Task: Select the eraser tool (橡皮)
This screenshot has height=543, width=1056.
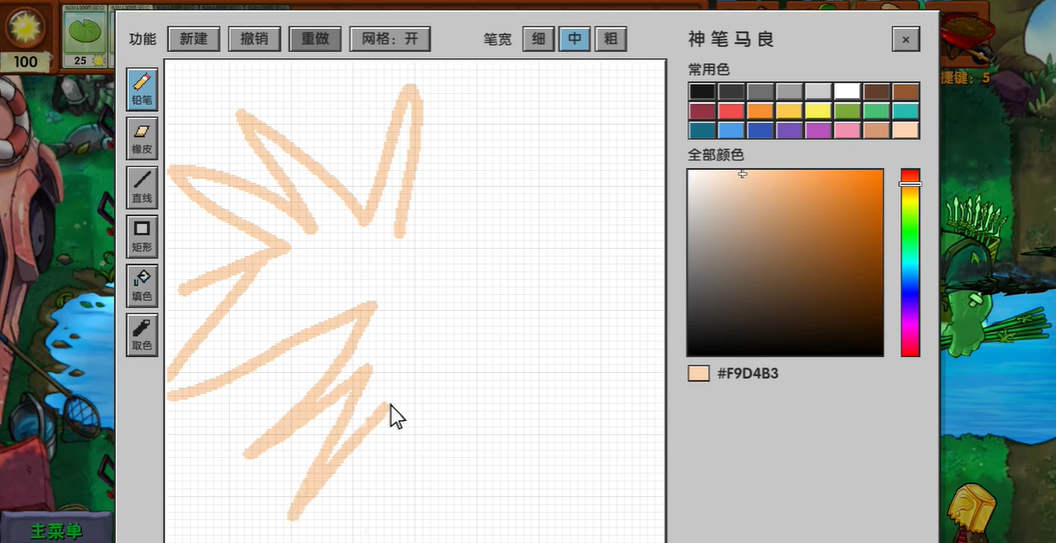Action: [x=142, y=139]
